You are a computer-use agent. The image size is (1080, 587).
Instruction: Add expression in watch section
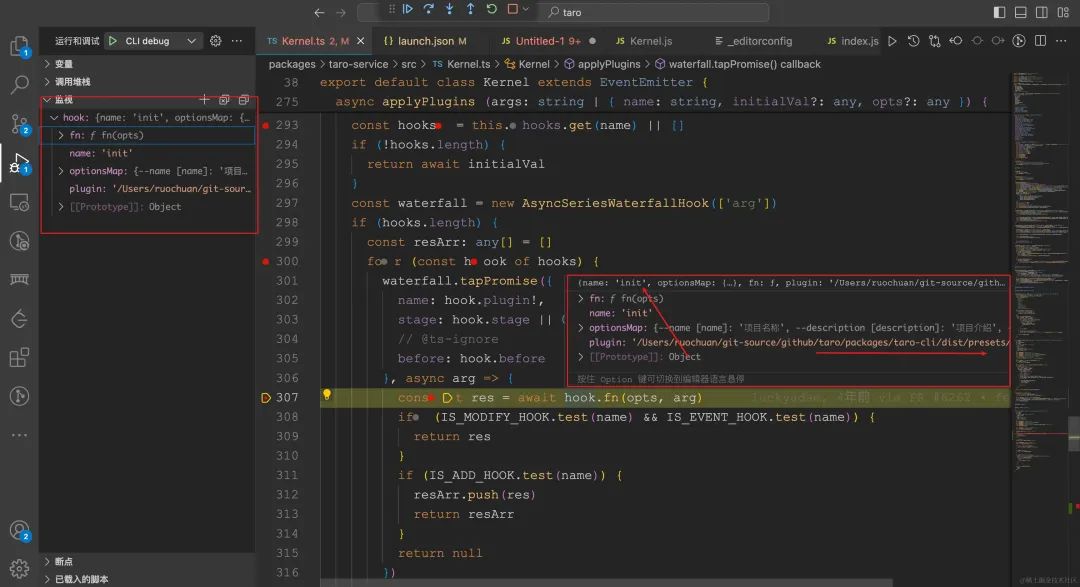pos(204,100)
